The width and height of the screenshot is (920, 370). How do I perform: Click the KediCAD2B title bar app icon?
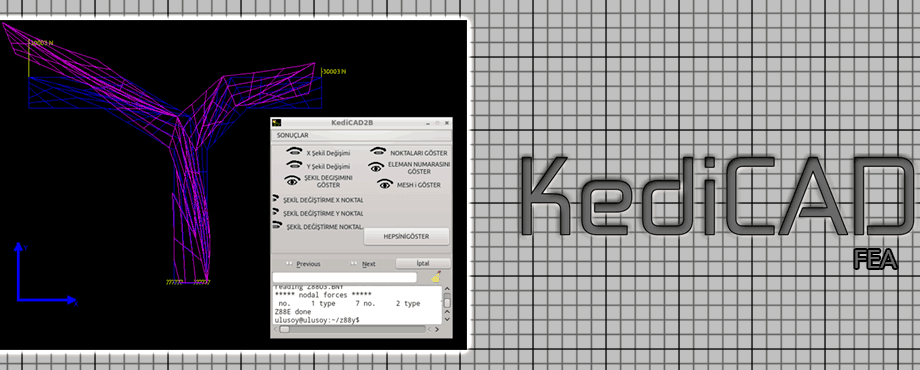click(276, 123)
